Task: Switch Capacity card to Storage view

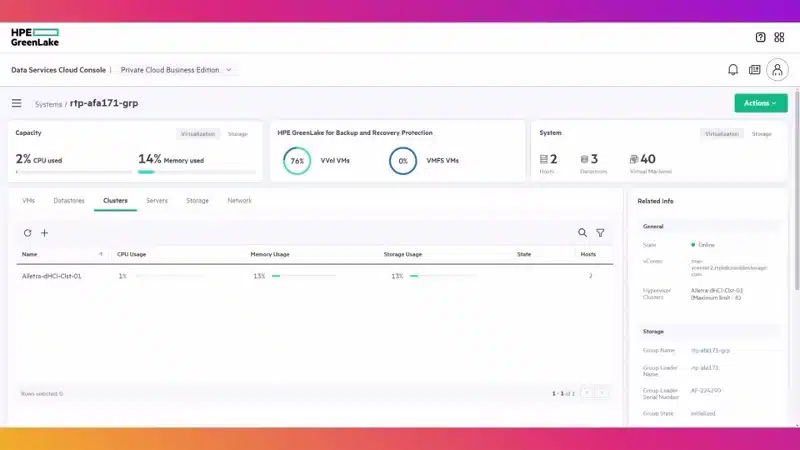Action: [x=238, y=134]
